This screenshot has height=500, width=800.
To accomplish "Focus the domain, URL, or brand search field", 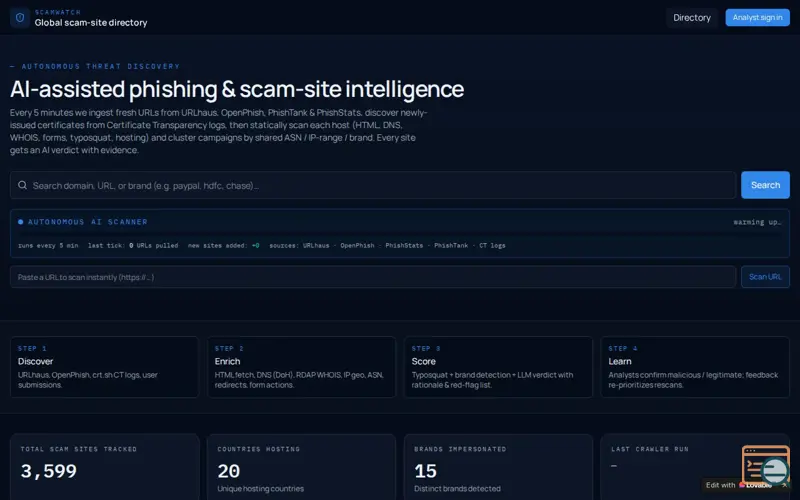I will coord(373,185).
